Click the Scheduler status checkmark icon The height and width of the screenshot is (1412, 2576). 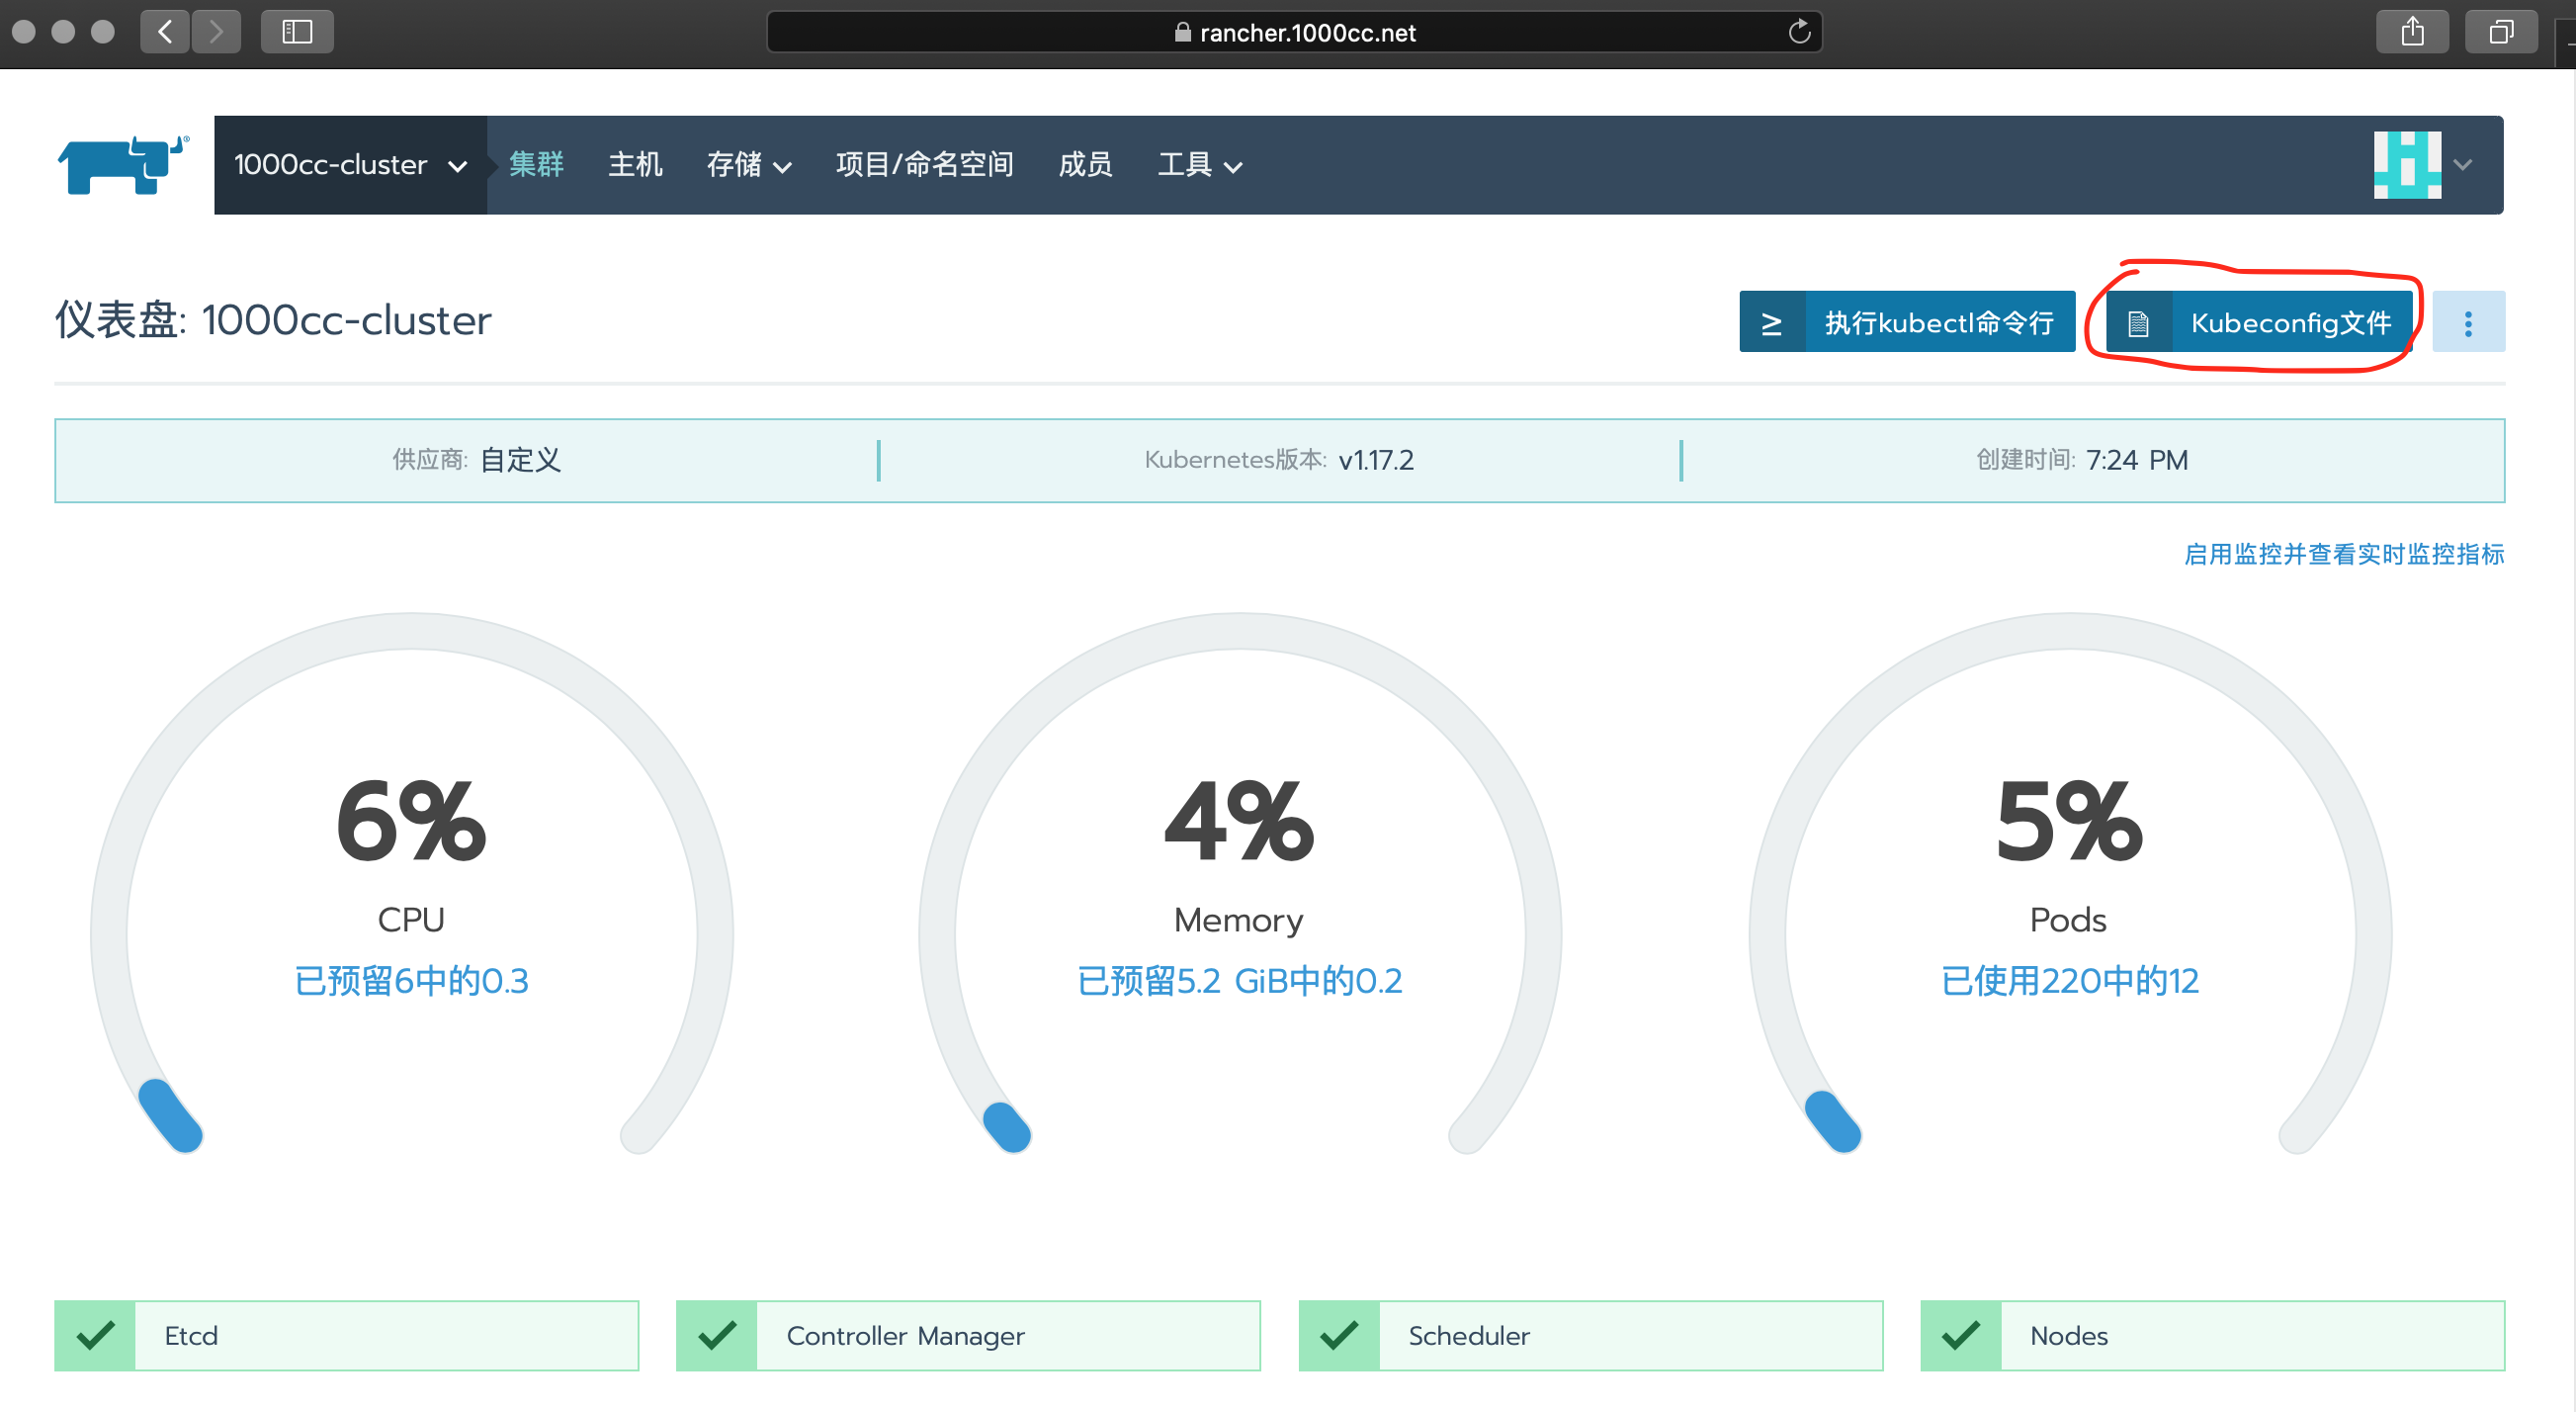pos(1339,1335)
